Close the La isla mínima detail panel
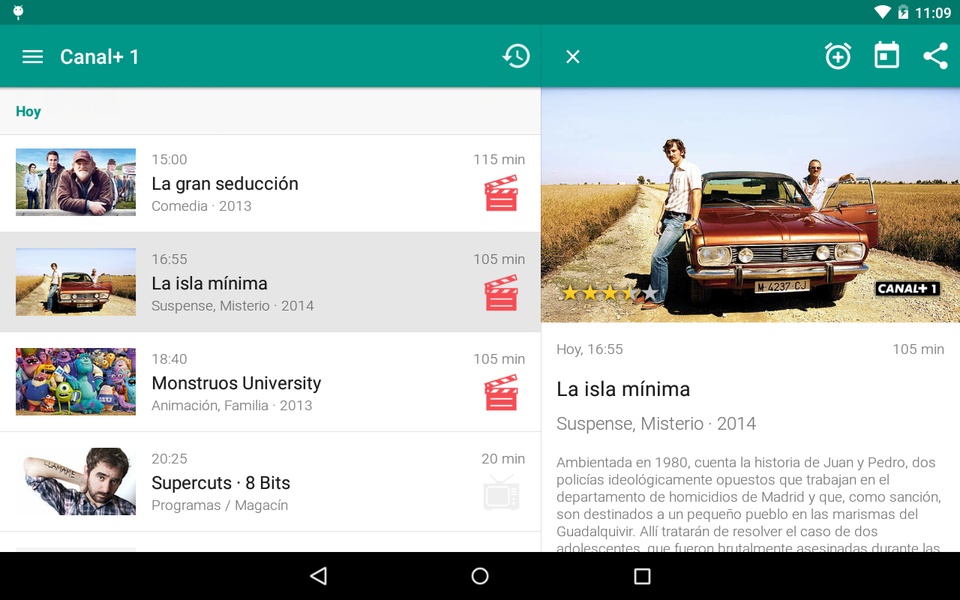960x600 pixels. pyautogui.click(x=572, y=57)
